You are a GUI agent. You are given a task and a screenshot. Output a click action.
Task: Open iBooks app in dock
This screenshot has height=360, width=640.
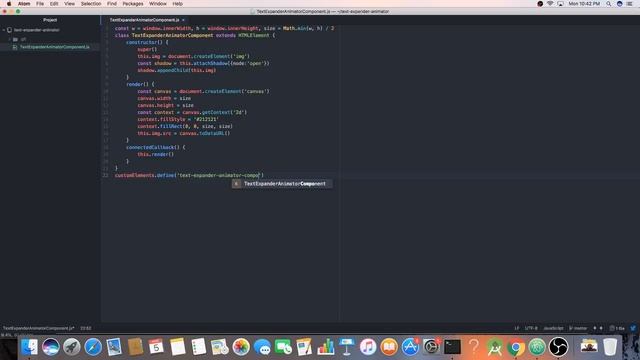pyautogui.click(x=389, y=347)
